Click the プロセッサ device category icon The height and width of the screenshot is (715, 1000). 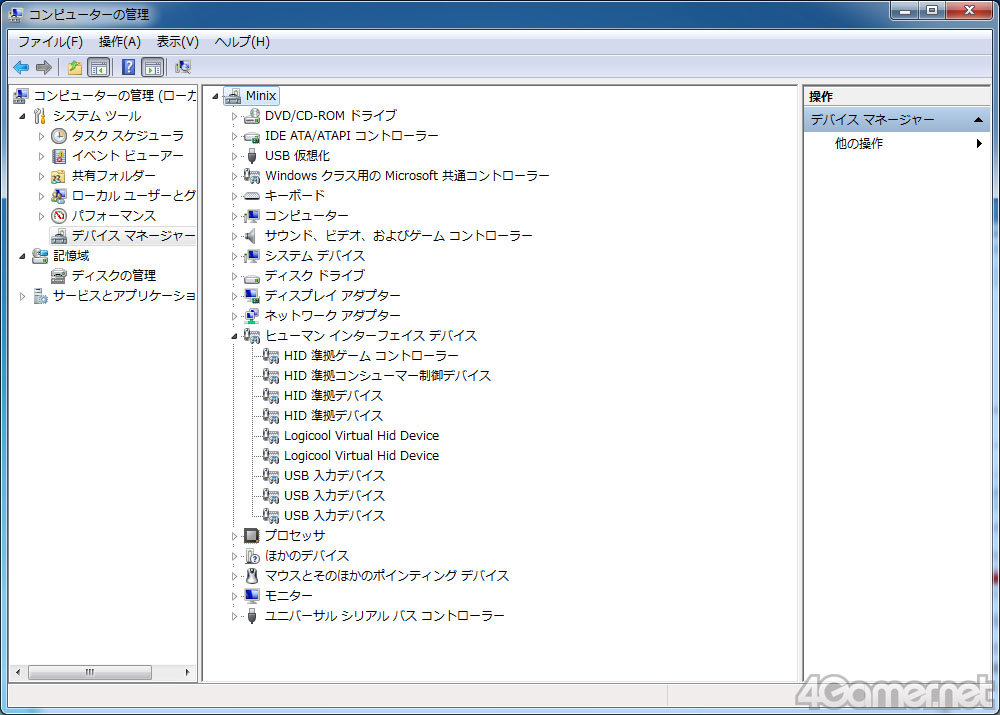[252, 536]
